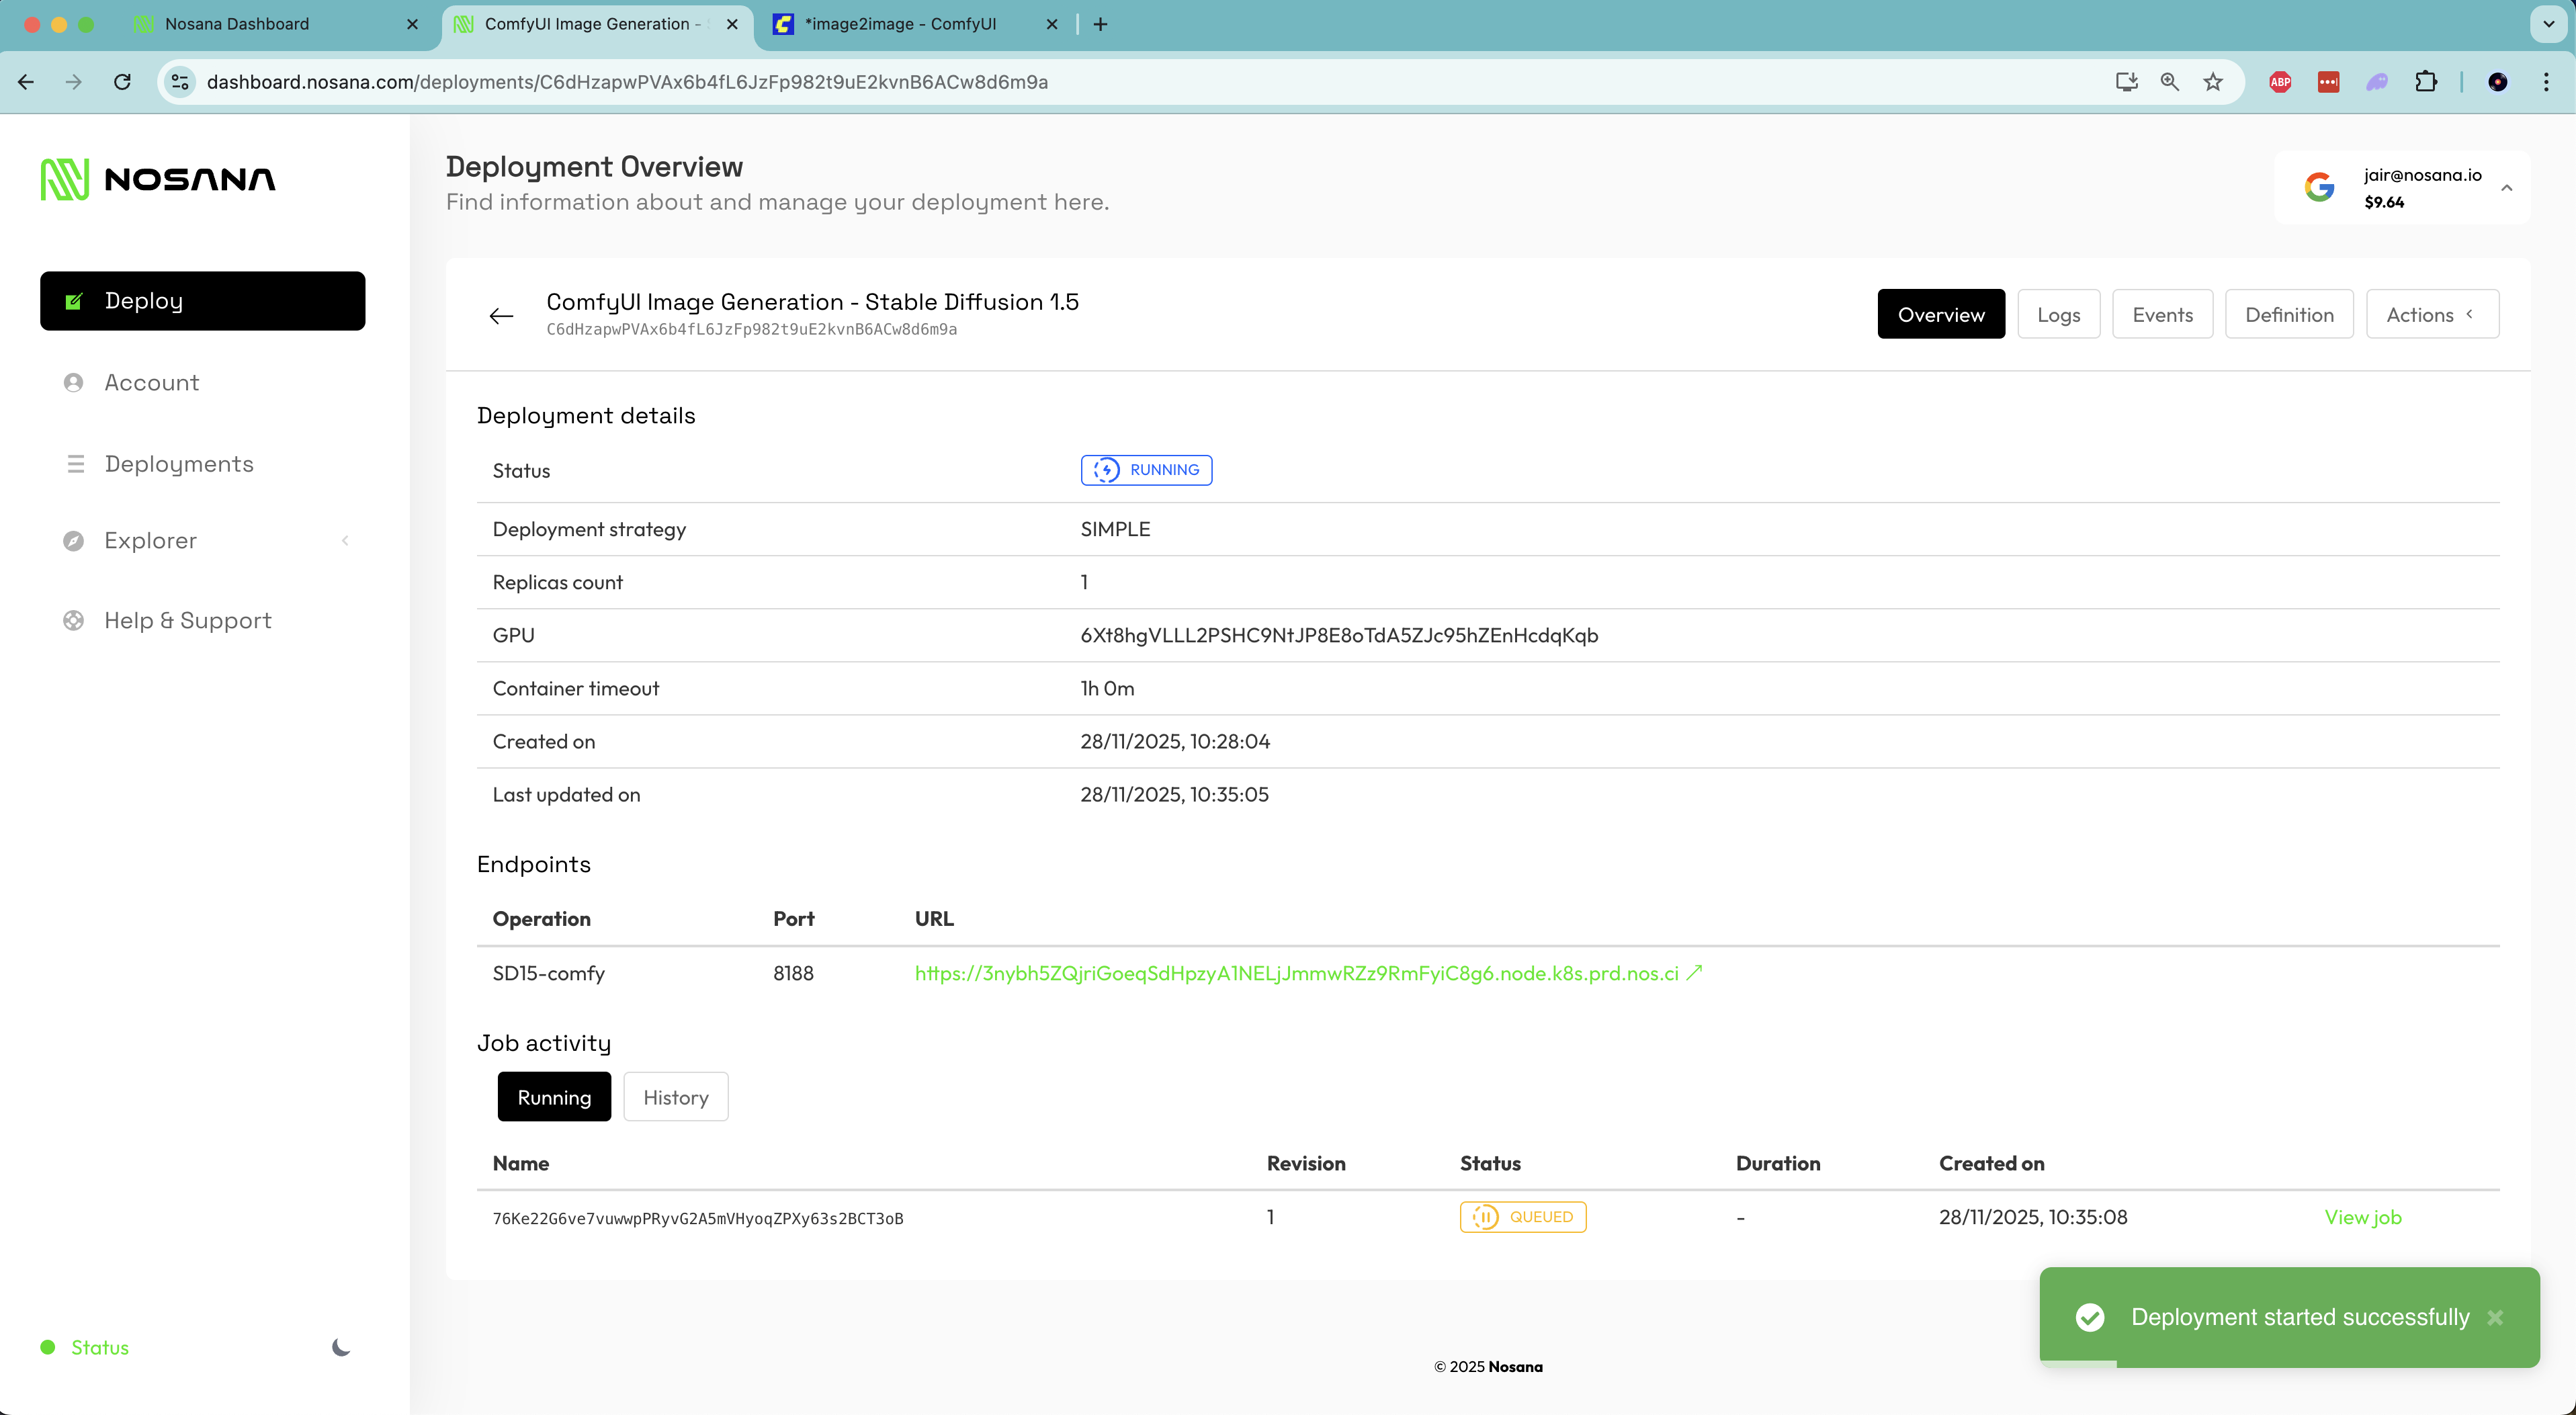Open Help & Support section
The width and height of the screenshot is (2576, 1415).
(187, 620)
